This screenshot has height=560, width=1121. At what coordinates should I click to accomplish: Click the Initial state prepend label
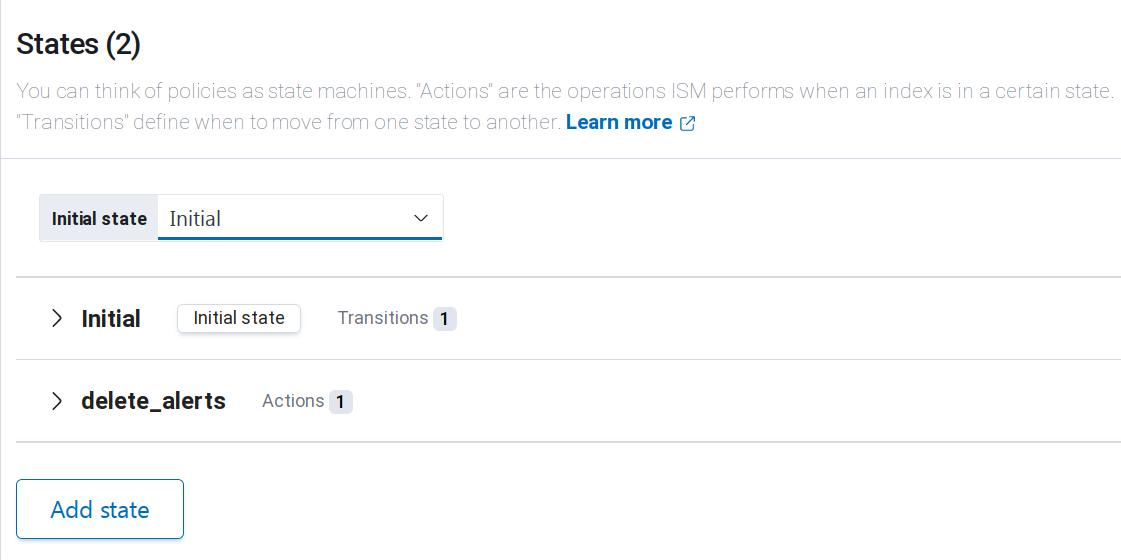click(99, 218)
